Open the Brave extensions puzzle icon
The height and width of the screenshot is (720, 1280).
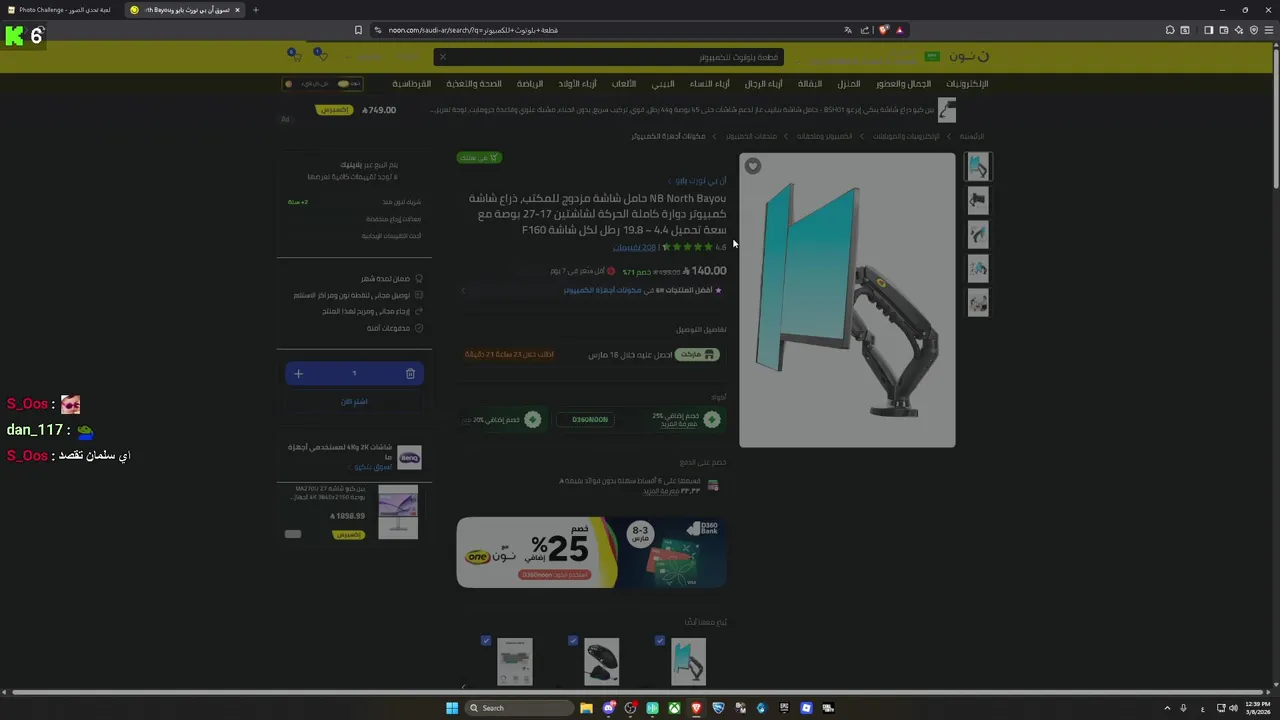pyautogui.click(x=1170, y=30)
